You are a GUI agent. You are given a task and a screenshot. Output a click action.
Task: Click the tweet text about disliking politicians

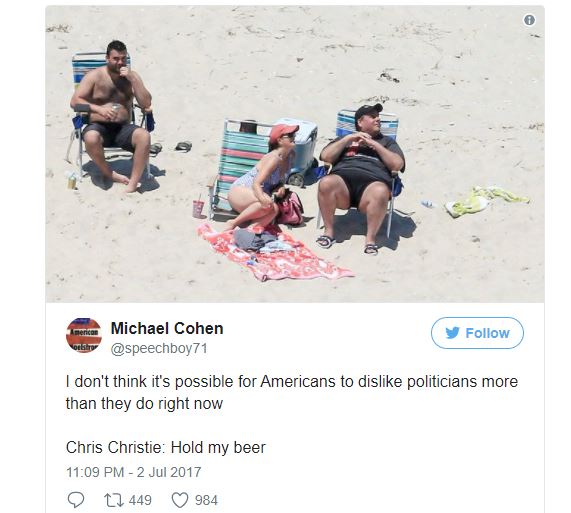pyautogui.click(x=292, y=392)
